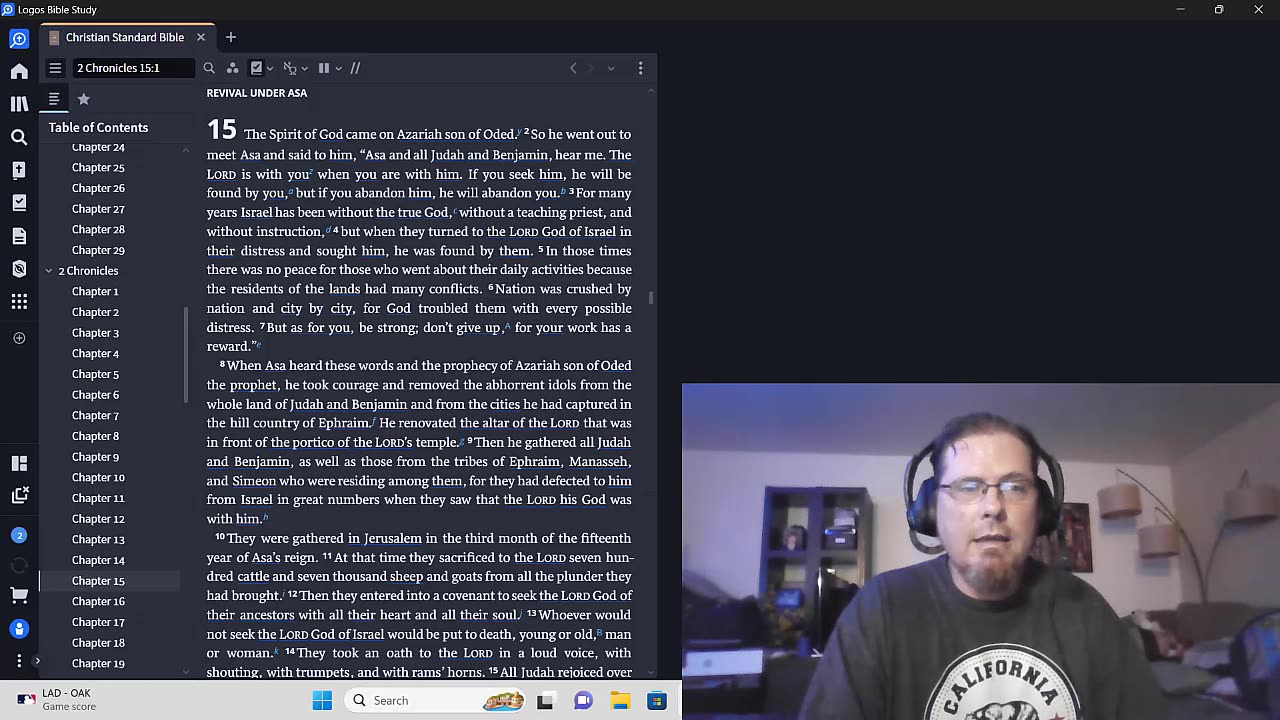The height and width of the screenshot is (720, 1280).
Task: Click the Bible text pane scrollbar marker
Action: point(651,298)
